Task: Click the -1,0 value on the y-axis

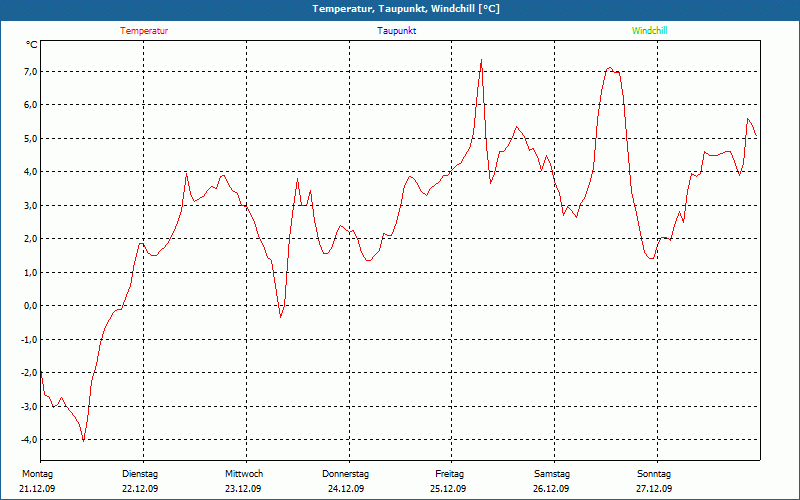Action: [x=29, y=339]
